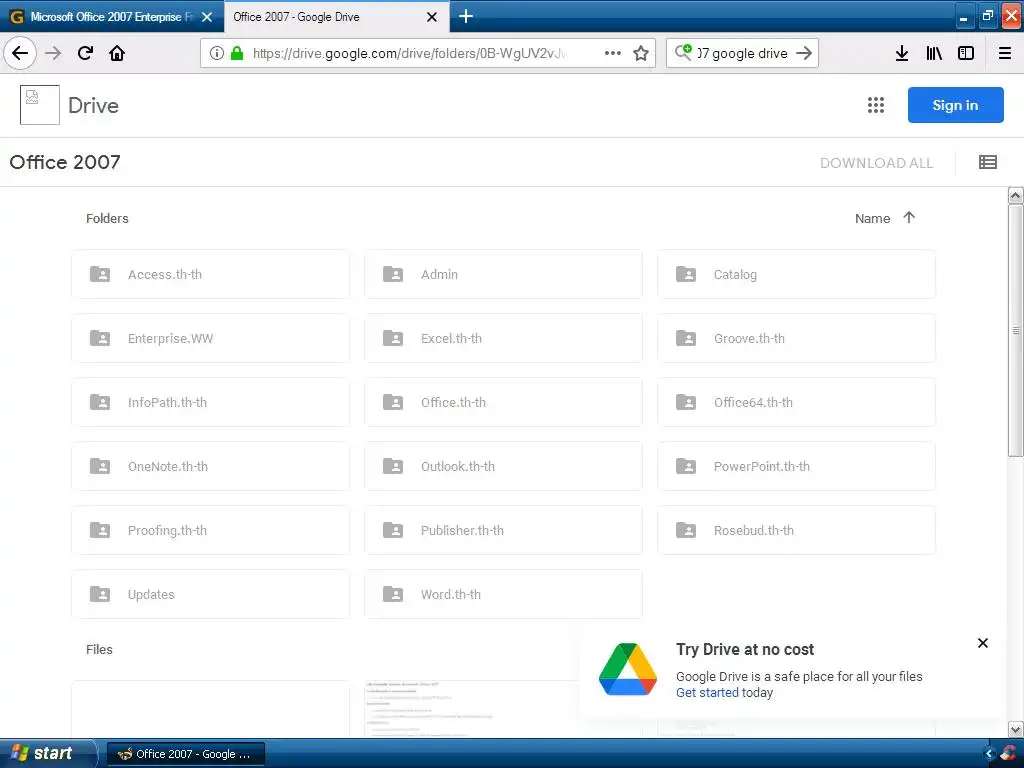Go back with the browser back arrow

20,53
